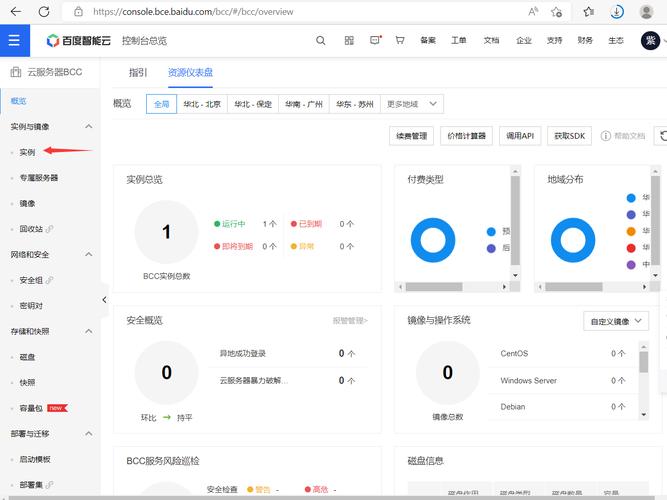Open the products grid icon in header
Viewport: 667px width, 500px height.
click(x=349, y=40)
